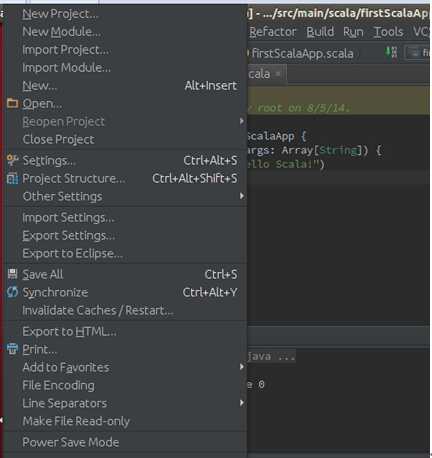
Task: Expand the Other Settings submenu arrow
Action: click(x=242, y=196)
